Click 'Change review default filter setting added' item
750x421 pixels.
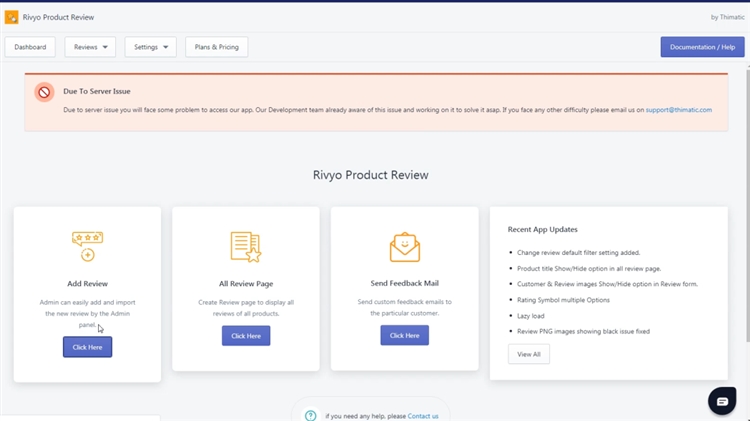click(578, 253)
